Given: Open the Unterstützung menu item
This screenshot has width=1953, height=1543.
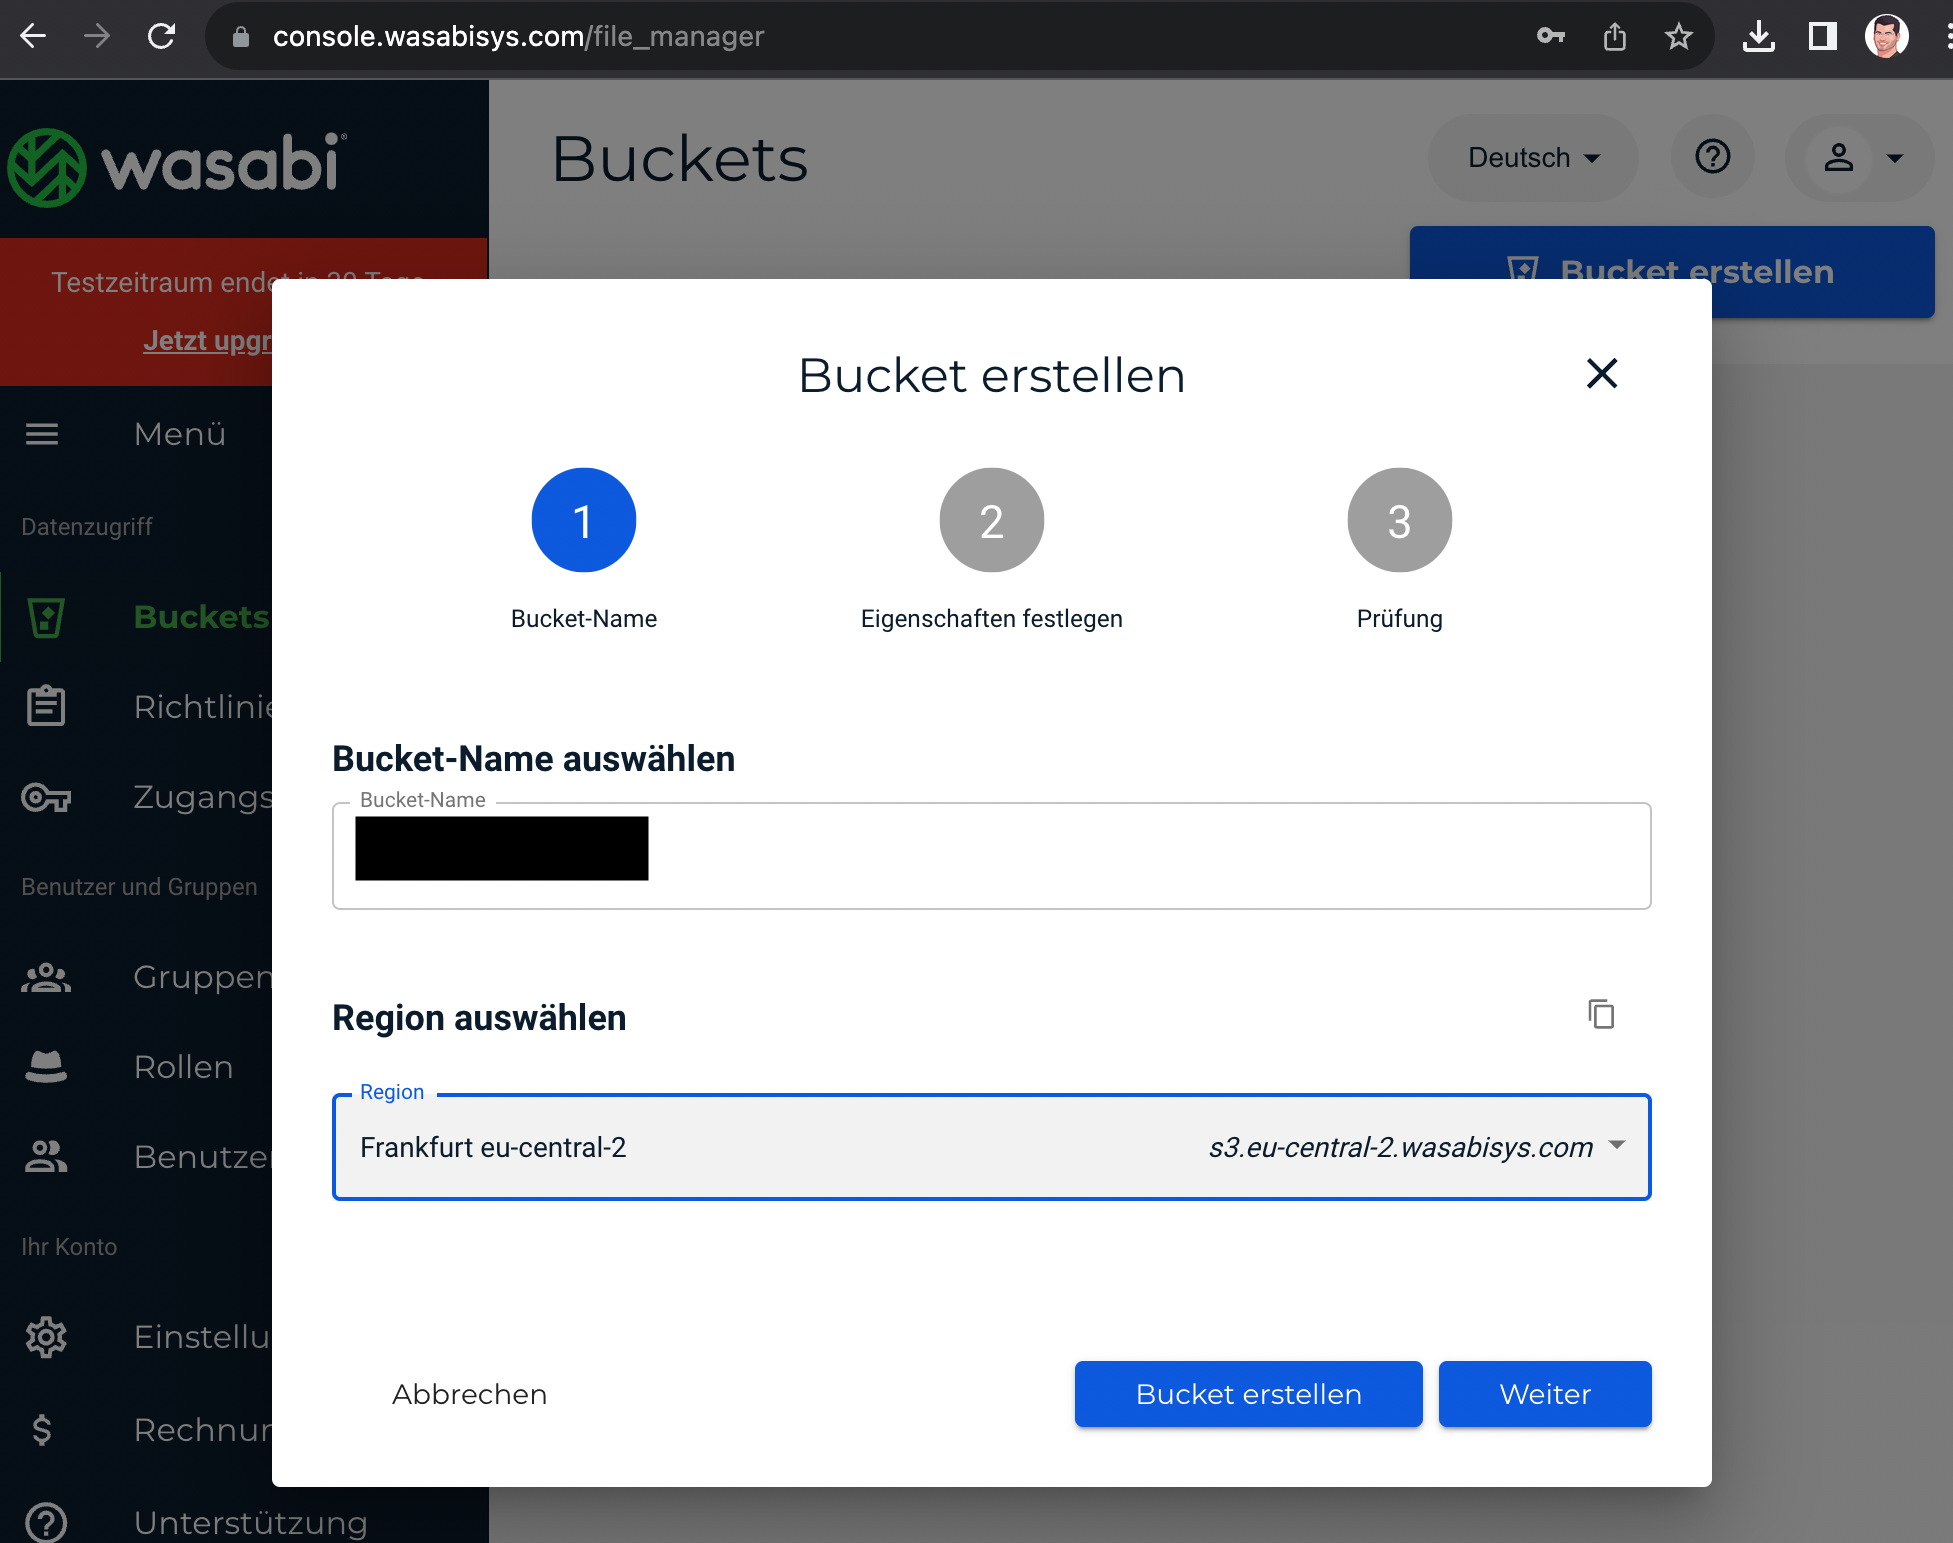Looking at the screenshot, I should coord(251,1523).
